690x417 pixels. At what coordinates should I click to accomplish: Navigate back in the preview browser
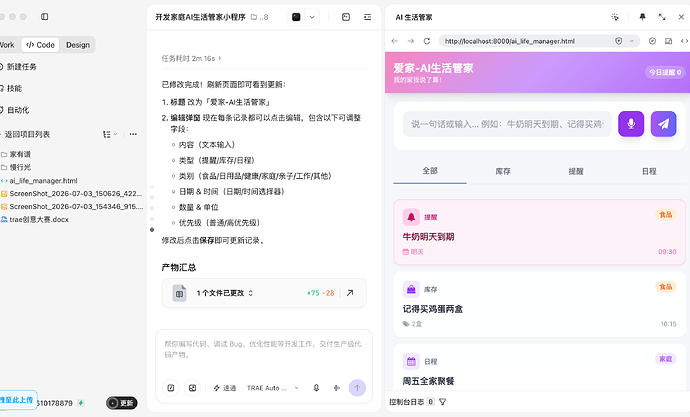pos(395,41)
